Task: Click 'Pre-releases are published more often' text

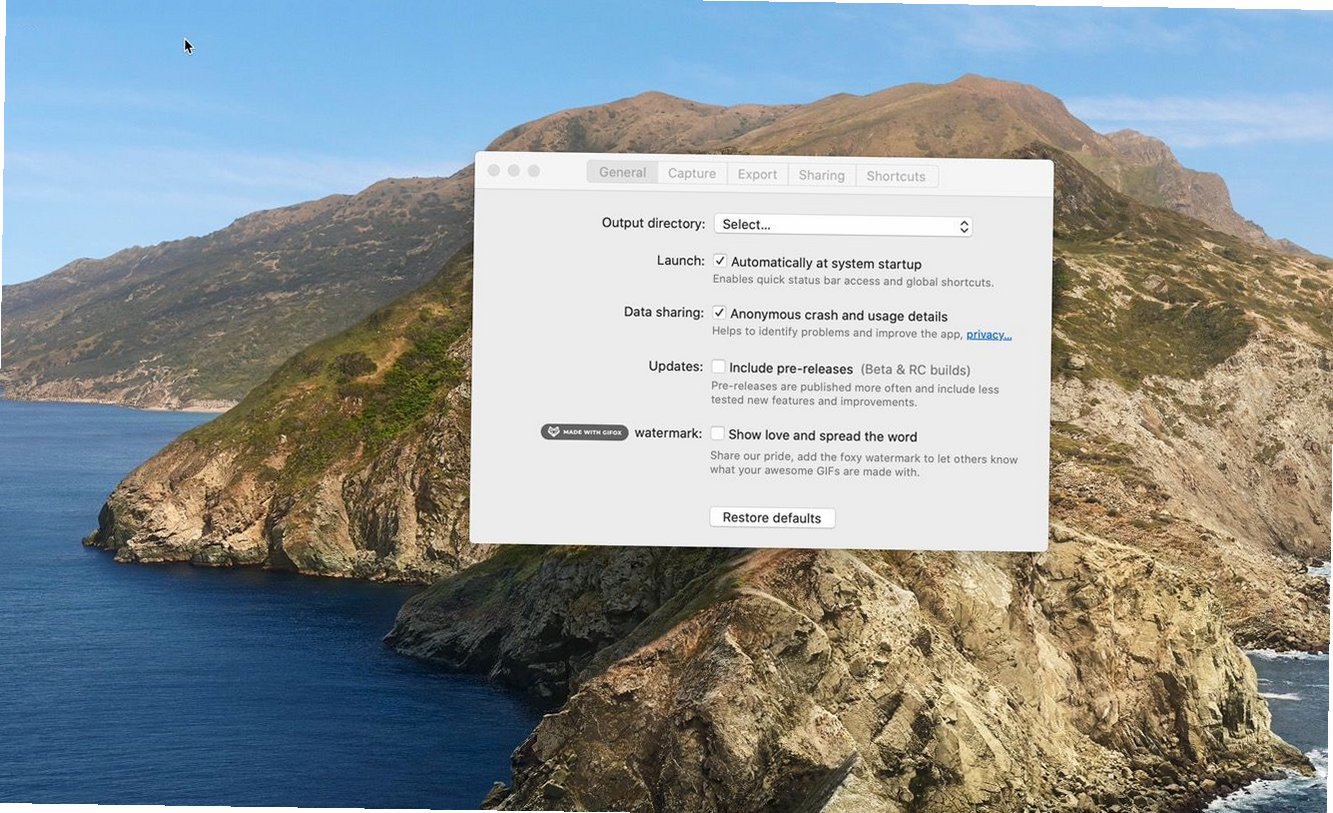Action: coord(855,395)
